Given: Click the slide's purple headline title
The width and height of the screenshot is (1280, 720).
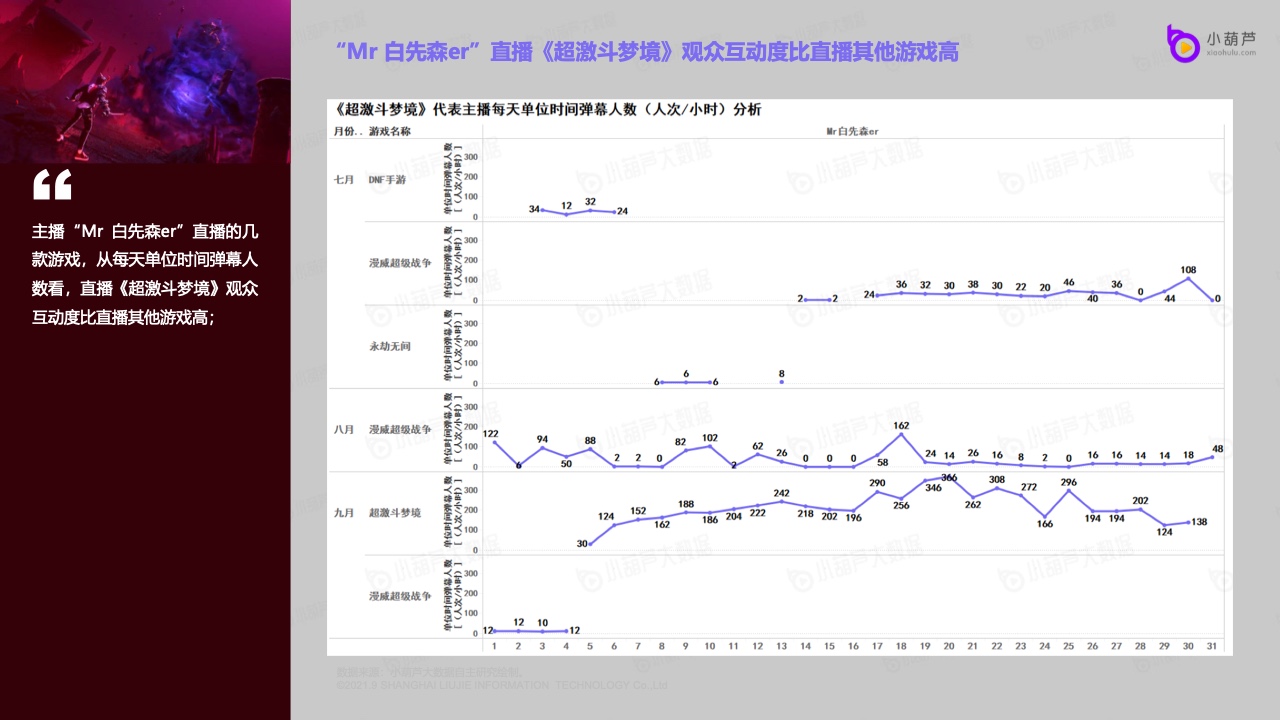Looking at the screenshot, I should [x=647, y=52].
